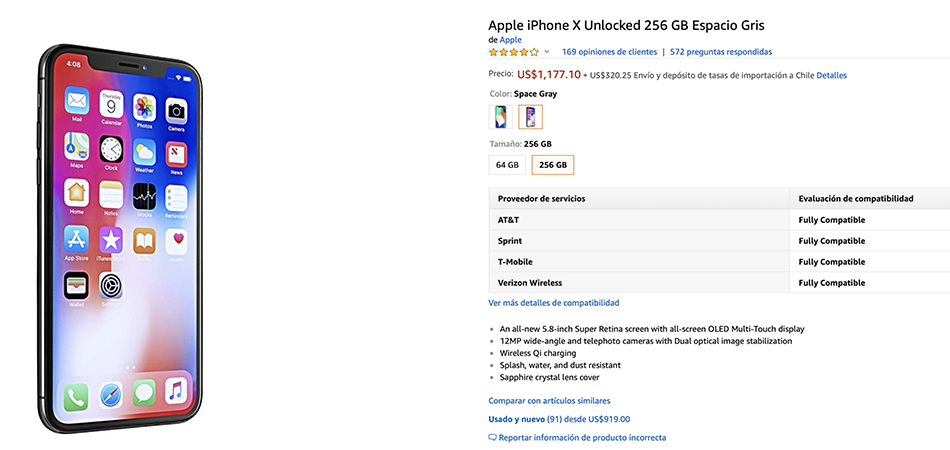950x450 pixels.
Task: Click the Music icon in phone dock
Action: pyautogui.click(x=176, y=391)
